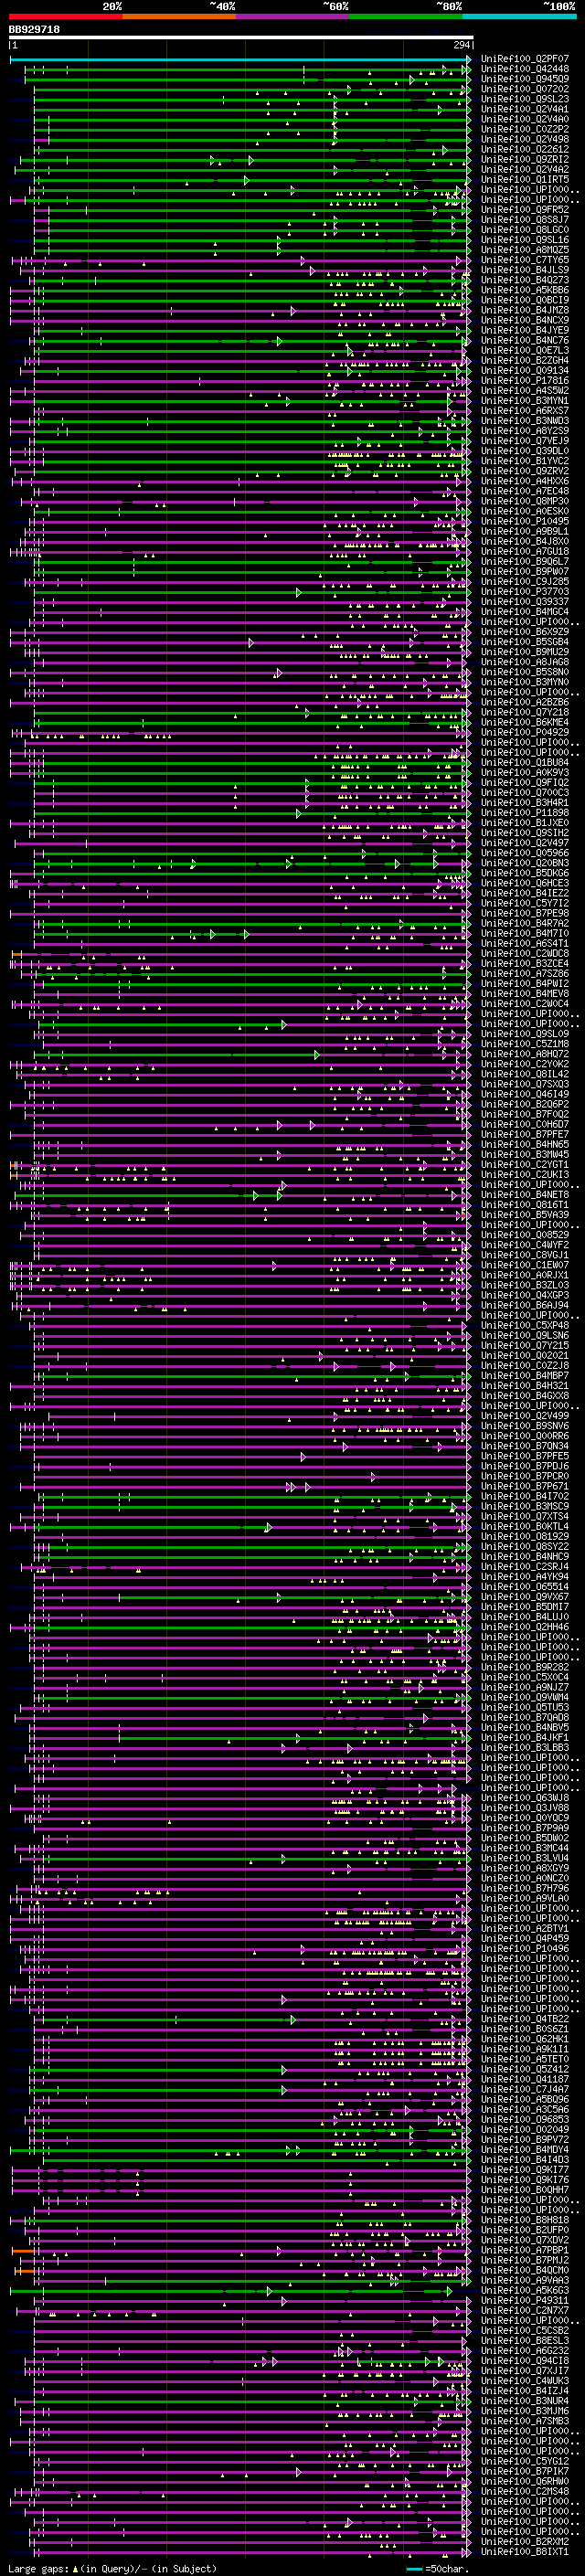Click hit label UniRef100_Q9FR52
Viewport: 585px width, 2576px height.
[x=525, y=210]
